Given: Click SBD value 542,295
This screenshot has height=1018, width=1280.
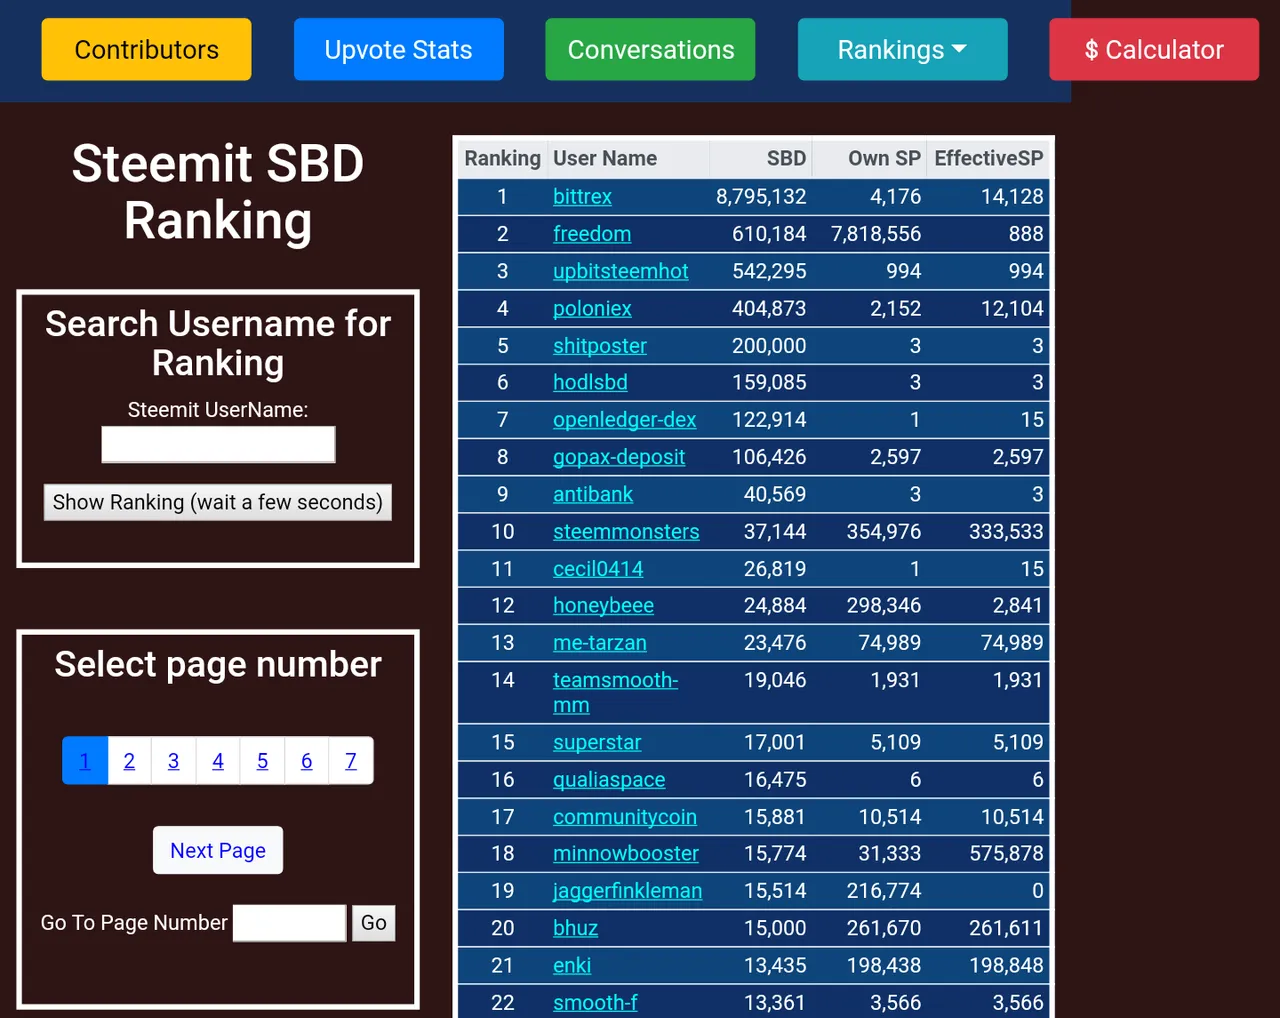Looking at the screenshot, I should tap(769, 271).
